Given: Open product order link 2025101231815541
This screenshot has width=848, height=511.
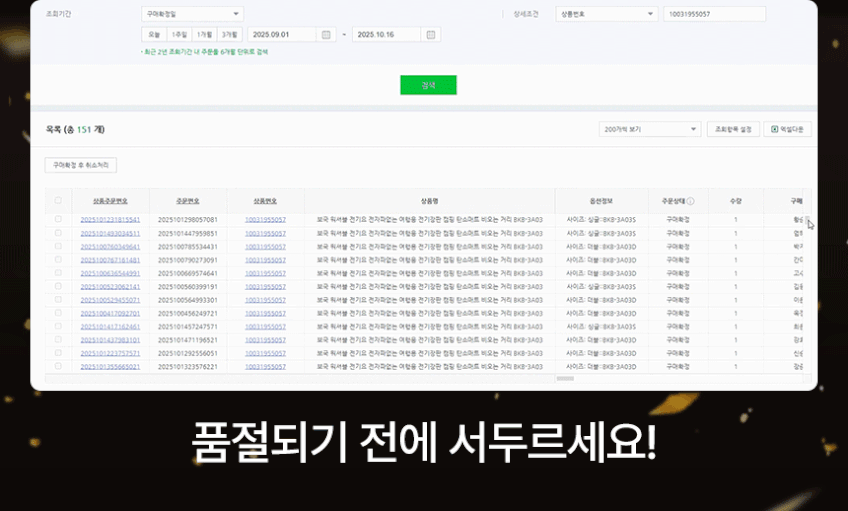Looking at the screenshot, I should 110,220.
